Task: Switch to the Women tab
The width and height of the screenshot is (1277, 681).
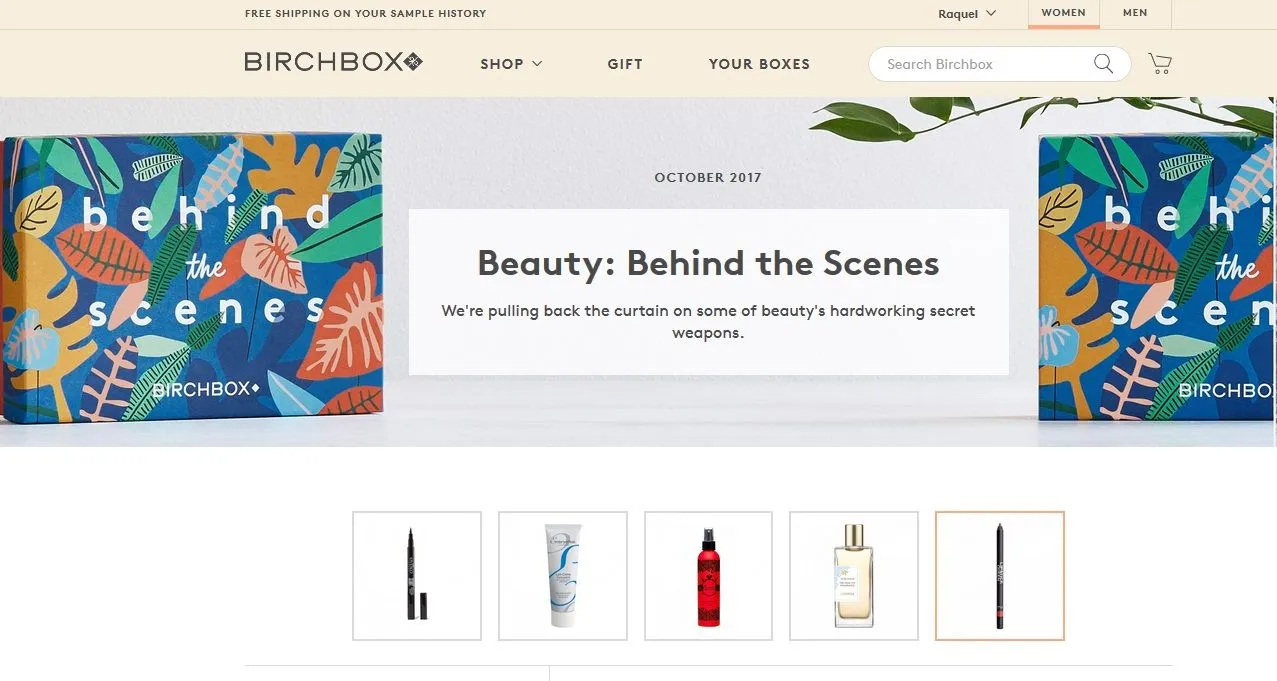Action: pos(1063,13)
